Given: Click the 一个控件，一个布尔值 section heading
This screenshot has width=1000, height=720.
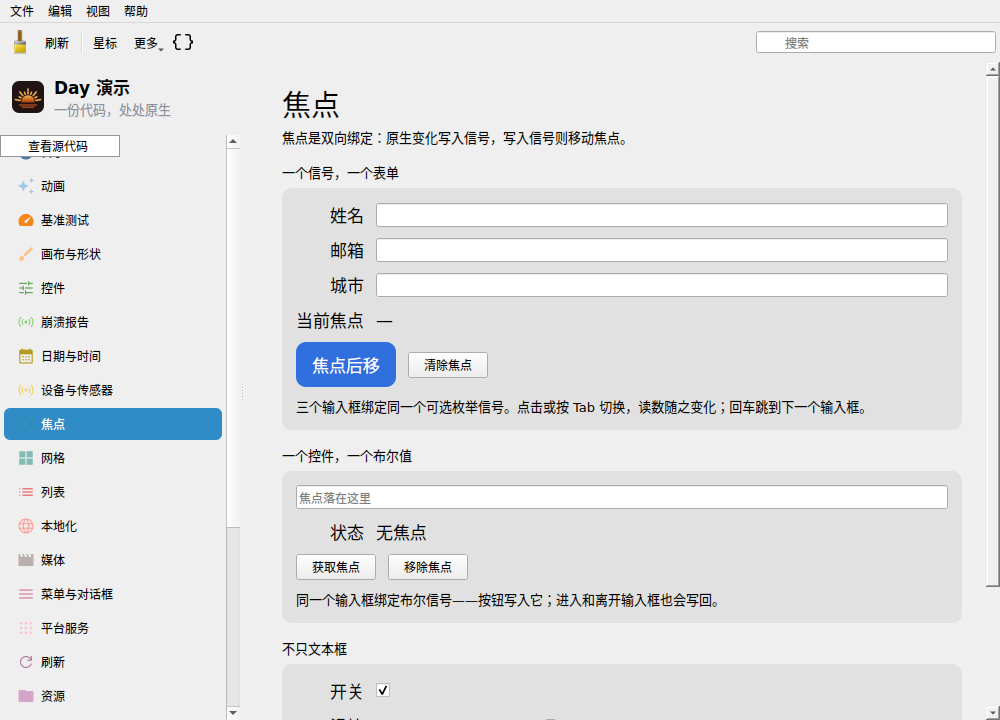Looking at the screenshot, I should point(347,456).
